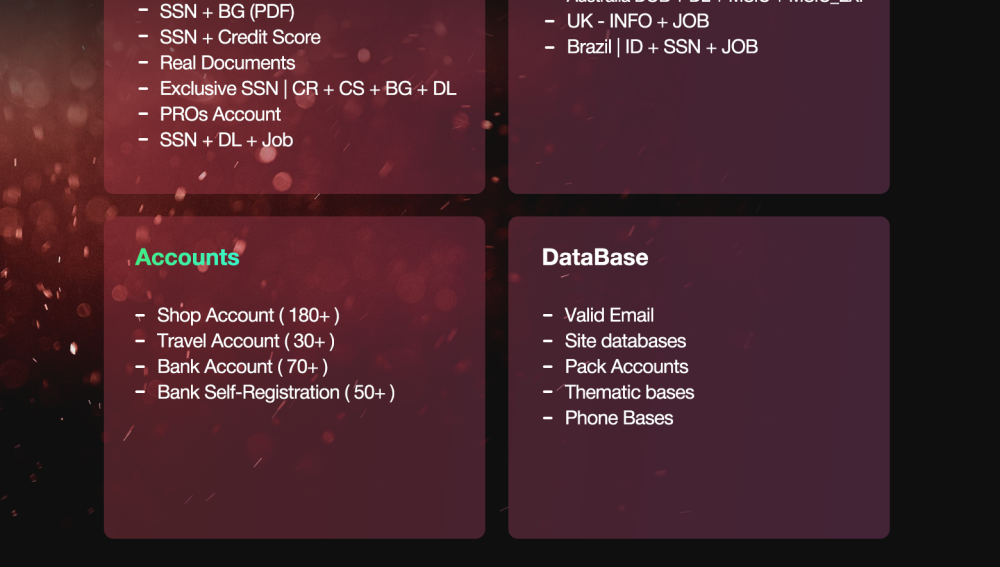The image size is (1000, 567).
Task: Open the Site databases list item
Action: [x=625, y=341]
